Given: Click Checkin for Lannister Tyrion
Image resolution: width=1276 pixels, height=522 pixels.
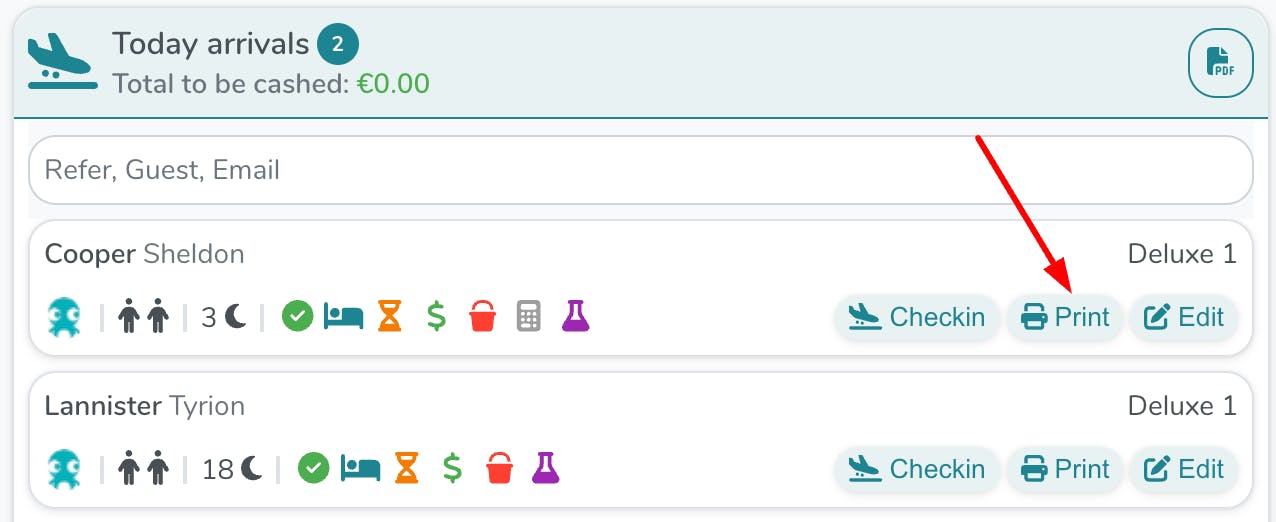Looking at the screenshot, I should [x=917, y=469].
